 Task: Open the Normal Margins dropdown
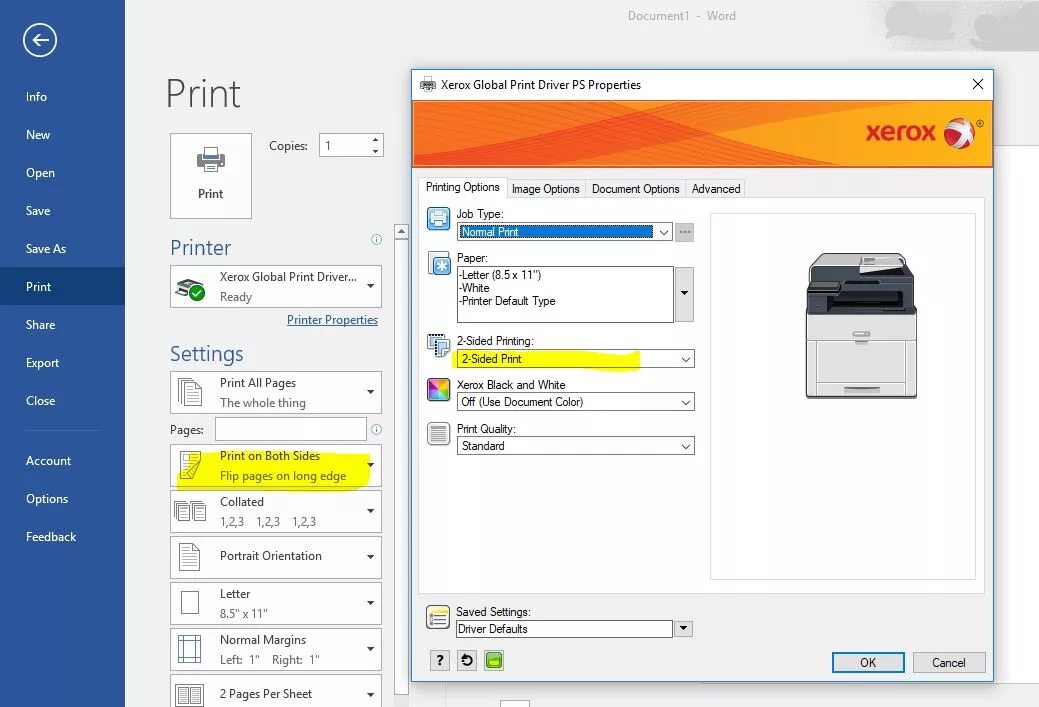point(276,649)
